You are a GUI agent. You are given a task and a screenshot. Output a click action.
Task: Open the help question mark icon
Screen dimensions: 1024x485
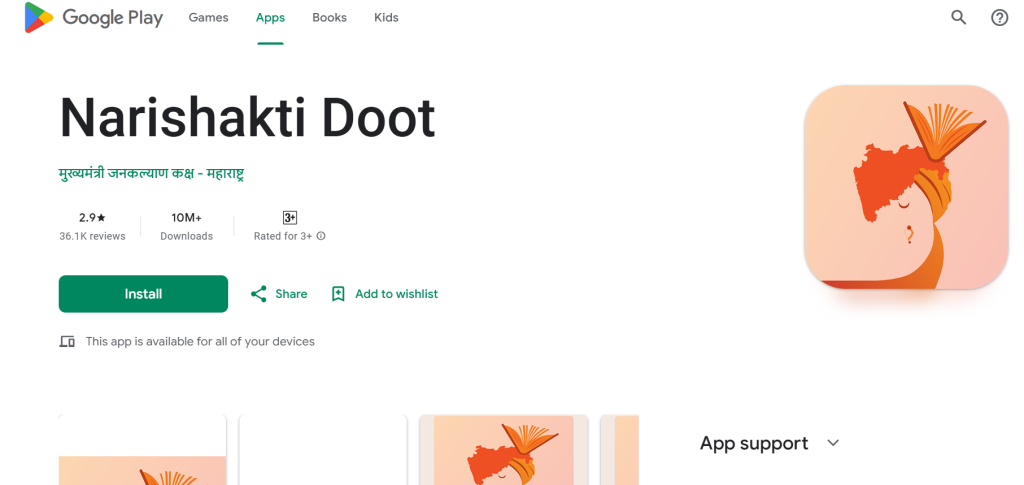coord(999,18)
